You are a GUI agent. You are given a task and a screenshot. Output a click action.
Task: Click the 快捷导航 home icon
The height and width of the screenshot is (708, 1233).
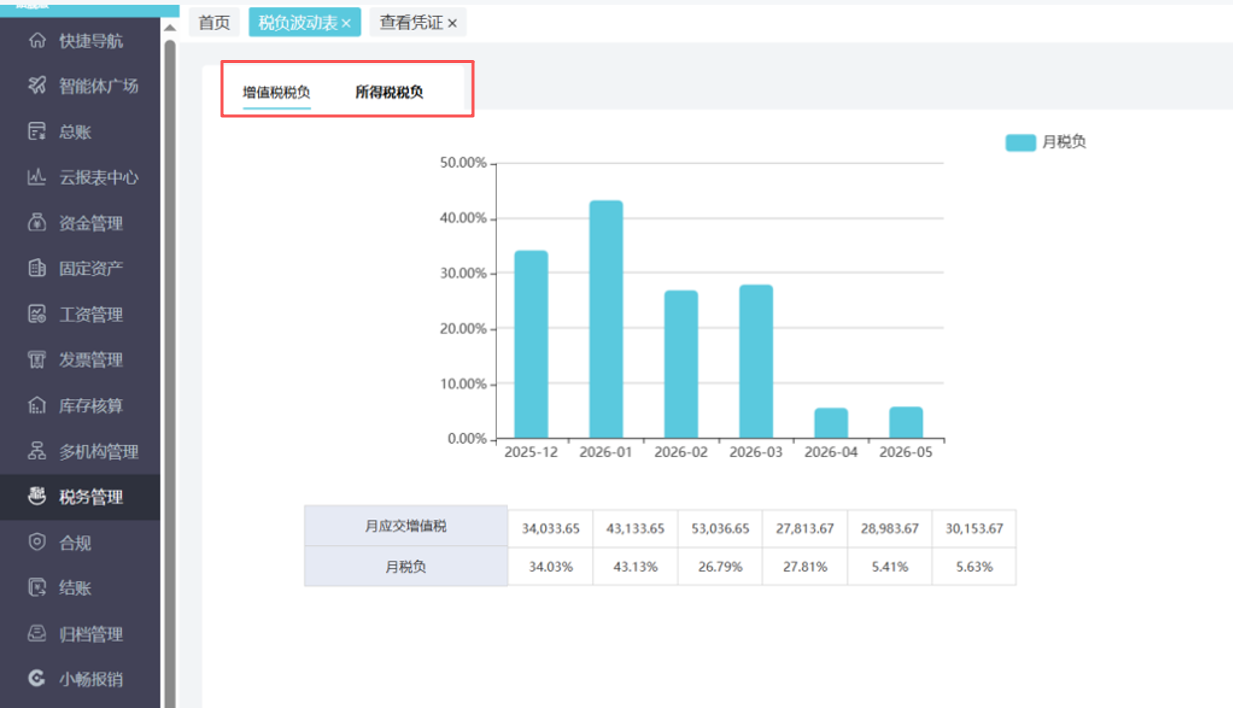[x=37, y=41]
